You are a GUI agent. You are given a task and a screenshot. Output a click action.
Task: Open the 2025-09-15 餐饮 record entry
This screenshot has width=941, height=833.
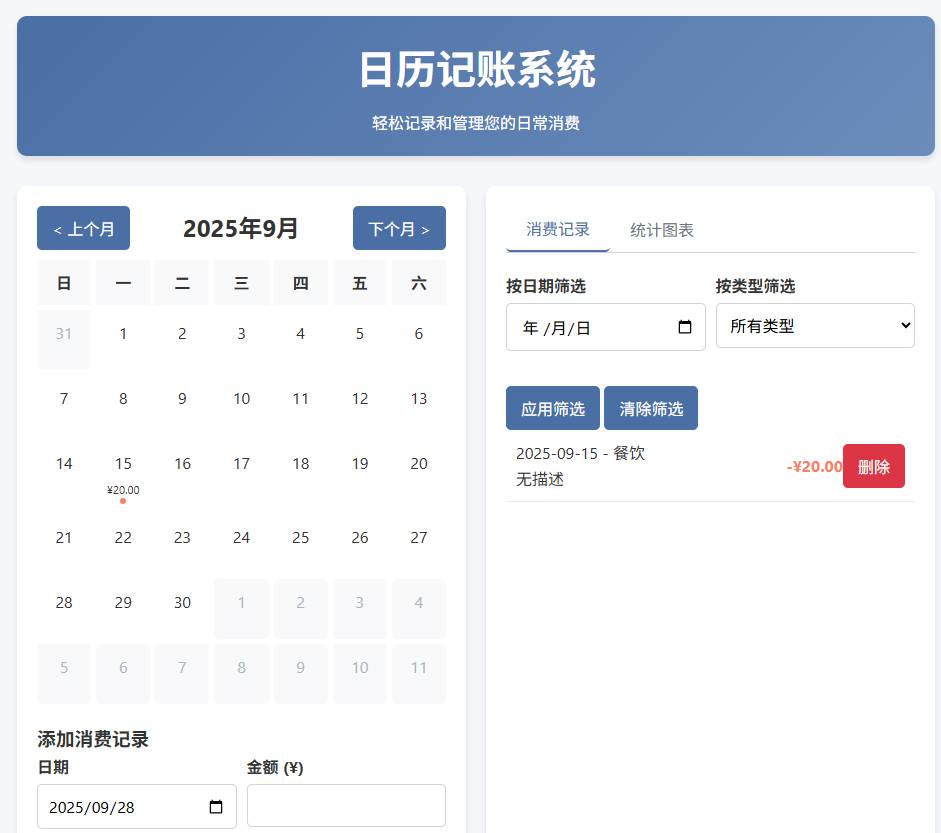(640, 466)
